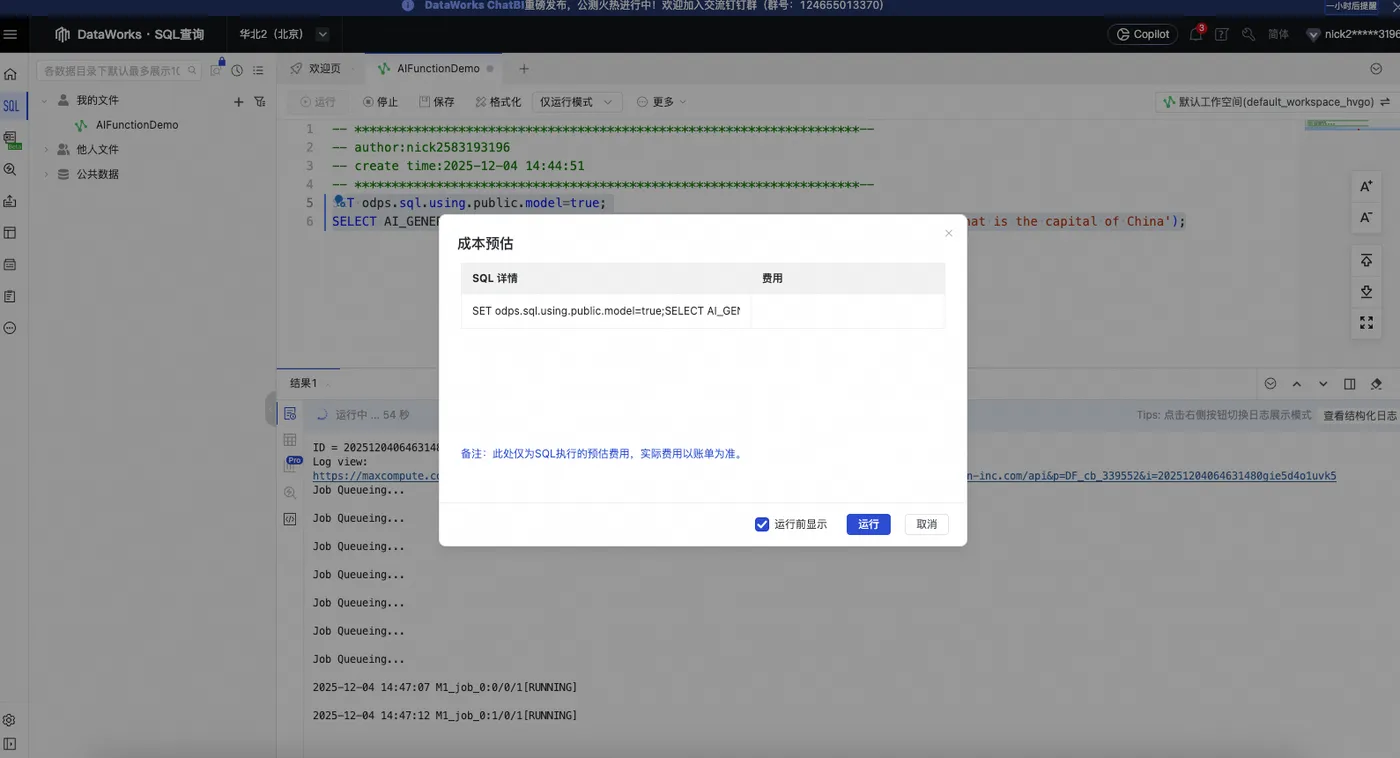Open the 仅运行模式 dropdown

[x=577, y=102]
